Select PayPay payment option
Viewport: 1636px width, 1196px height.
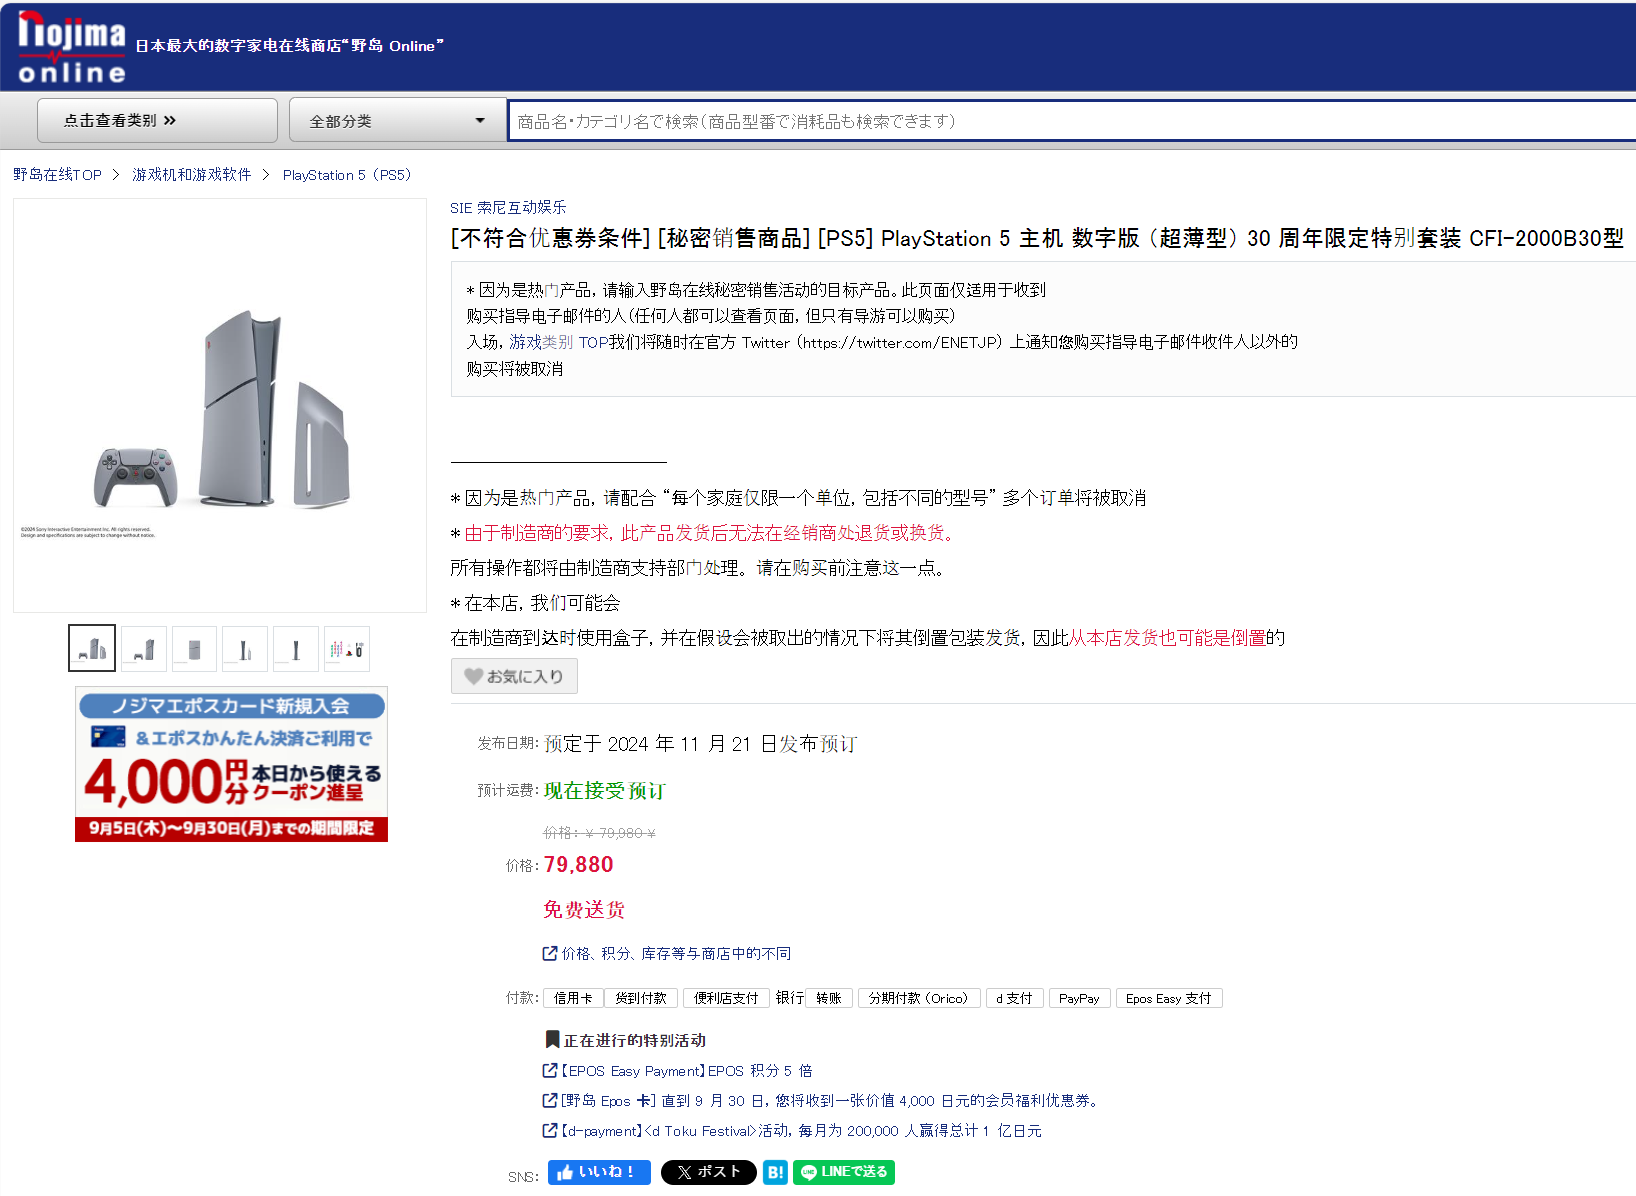pos(1079,998)
